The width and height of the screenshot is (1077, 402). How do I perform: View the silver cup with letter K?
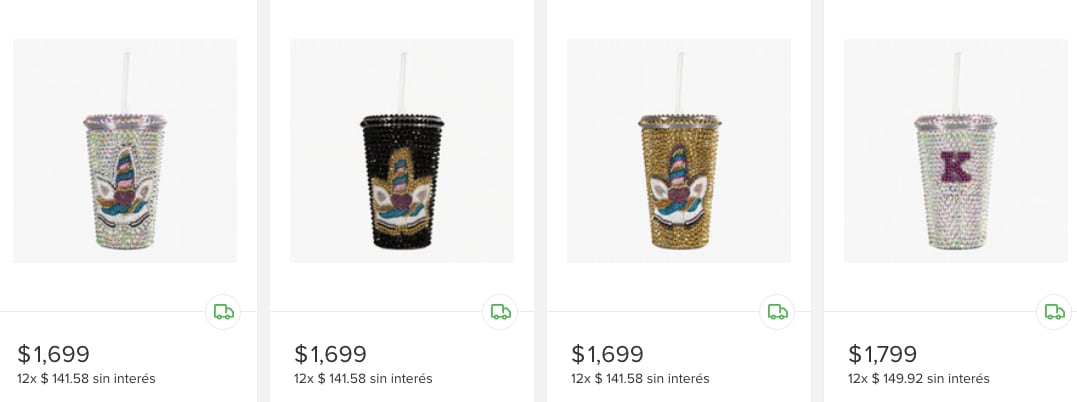tap(956, 151)
